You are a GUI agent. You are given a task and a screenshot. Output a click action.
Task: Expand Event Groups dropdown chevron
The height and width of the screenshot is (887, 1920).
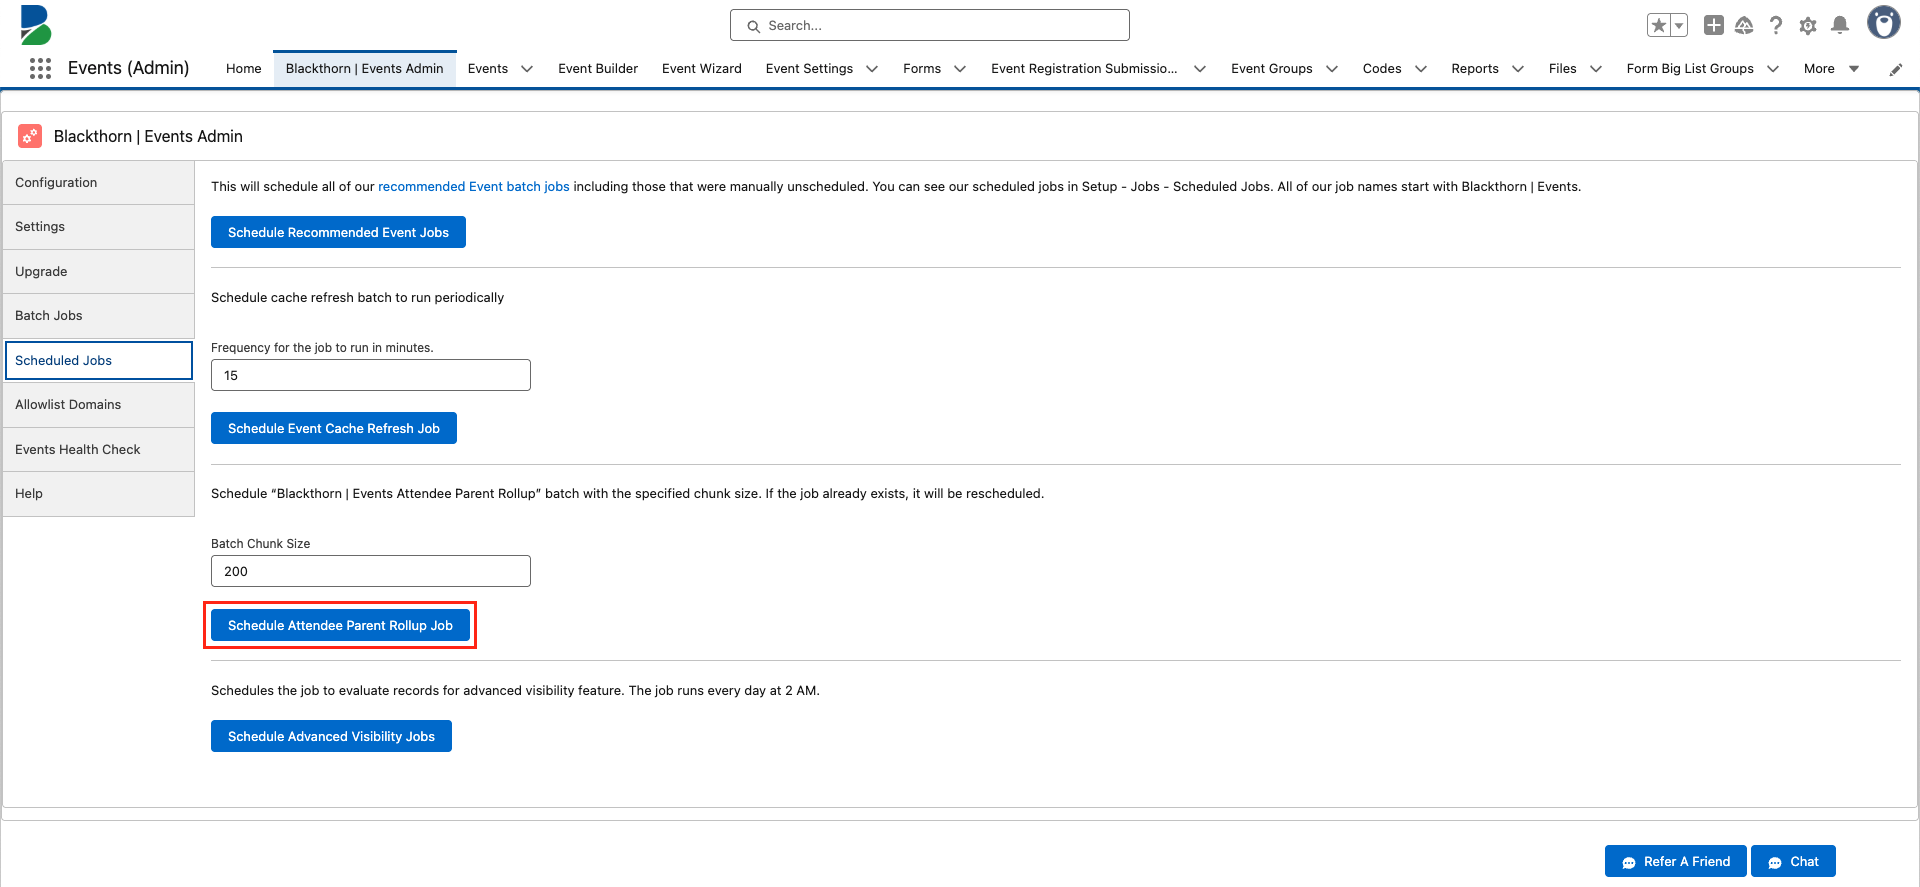tap(1332, 69)
